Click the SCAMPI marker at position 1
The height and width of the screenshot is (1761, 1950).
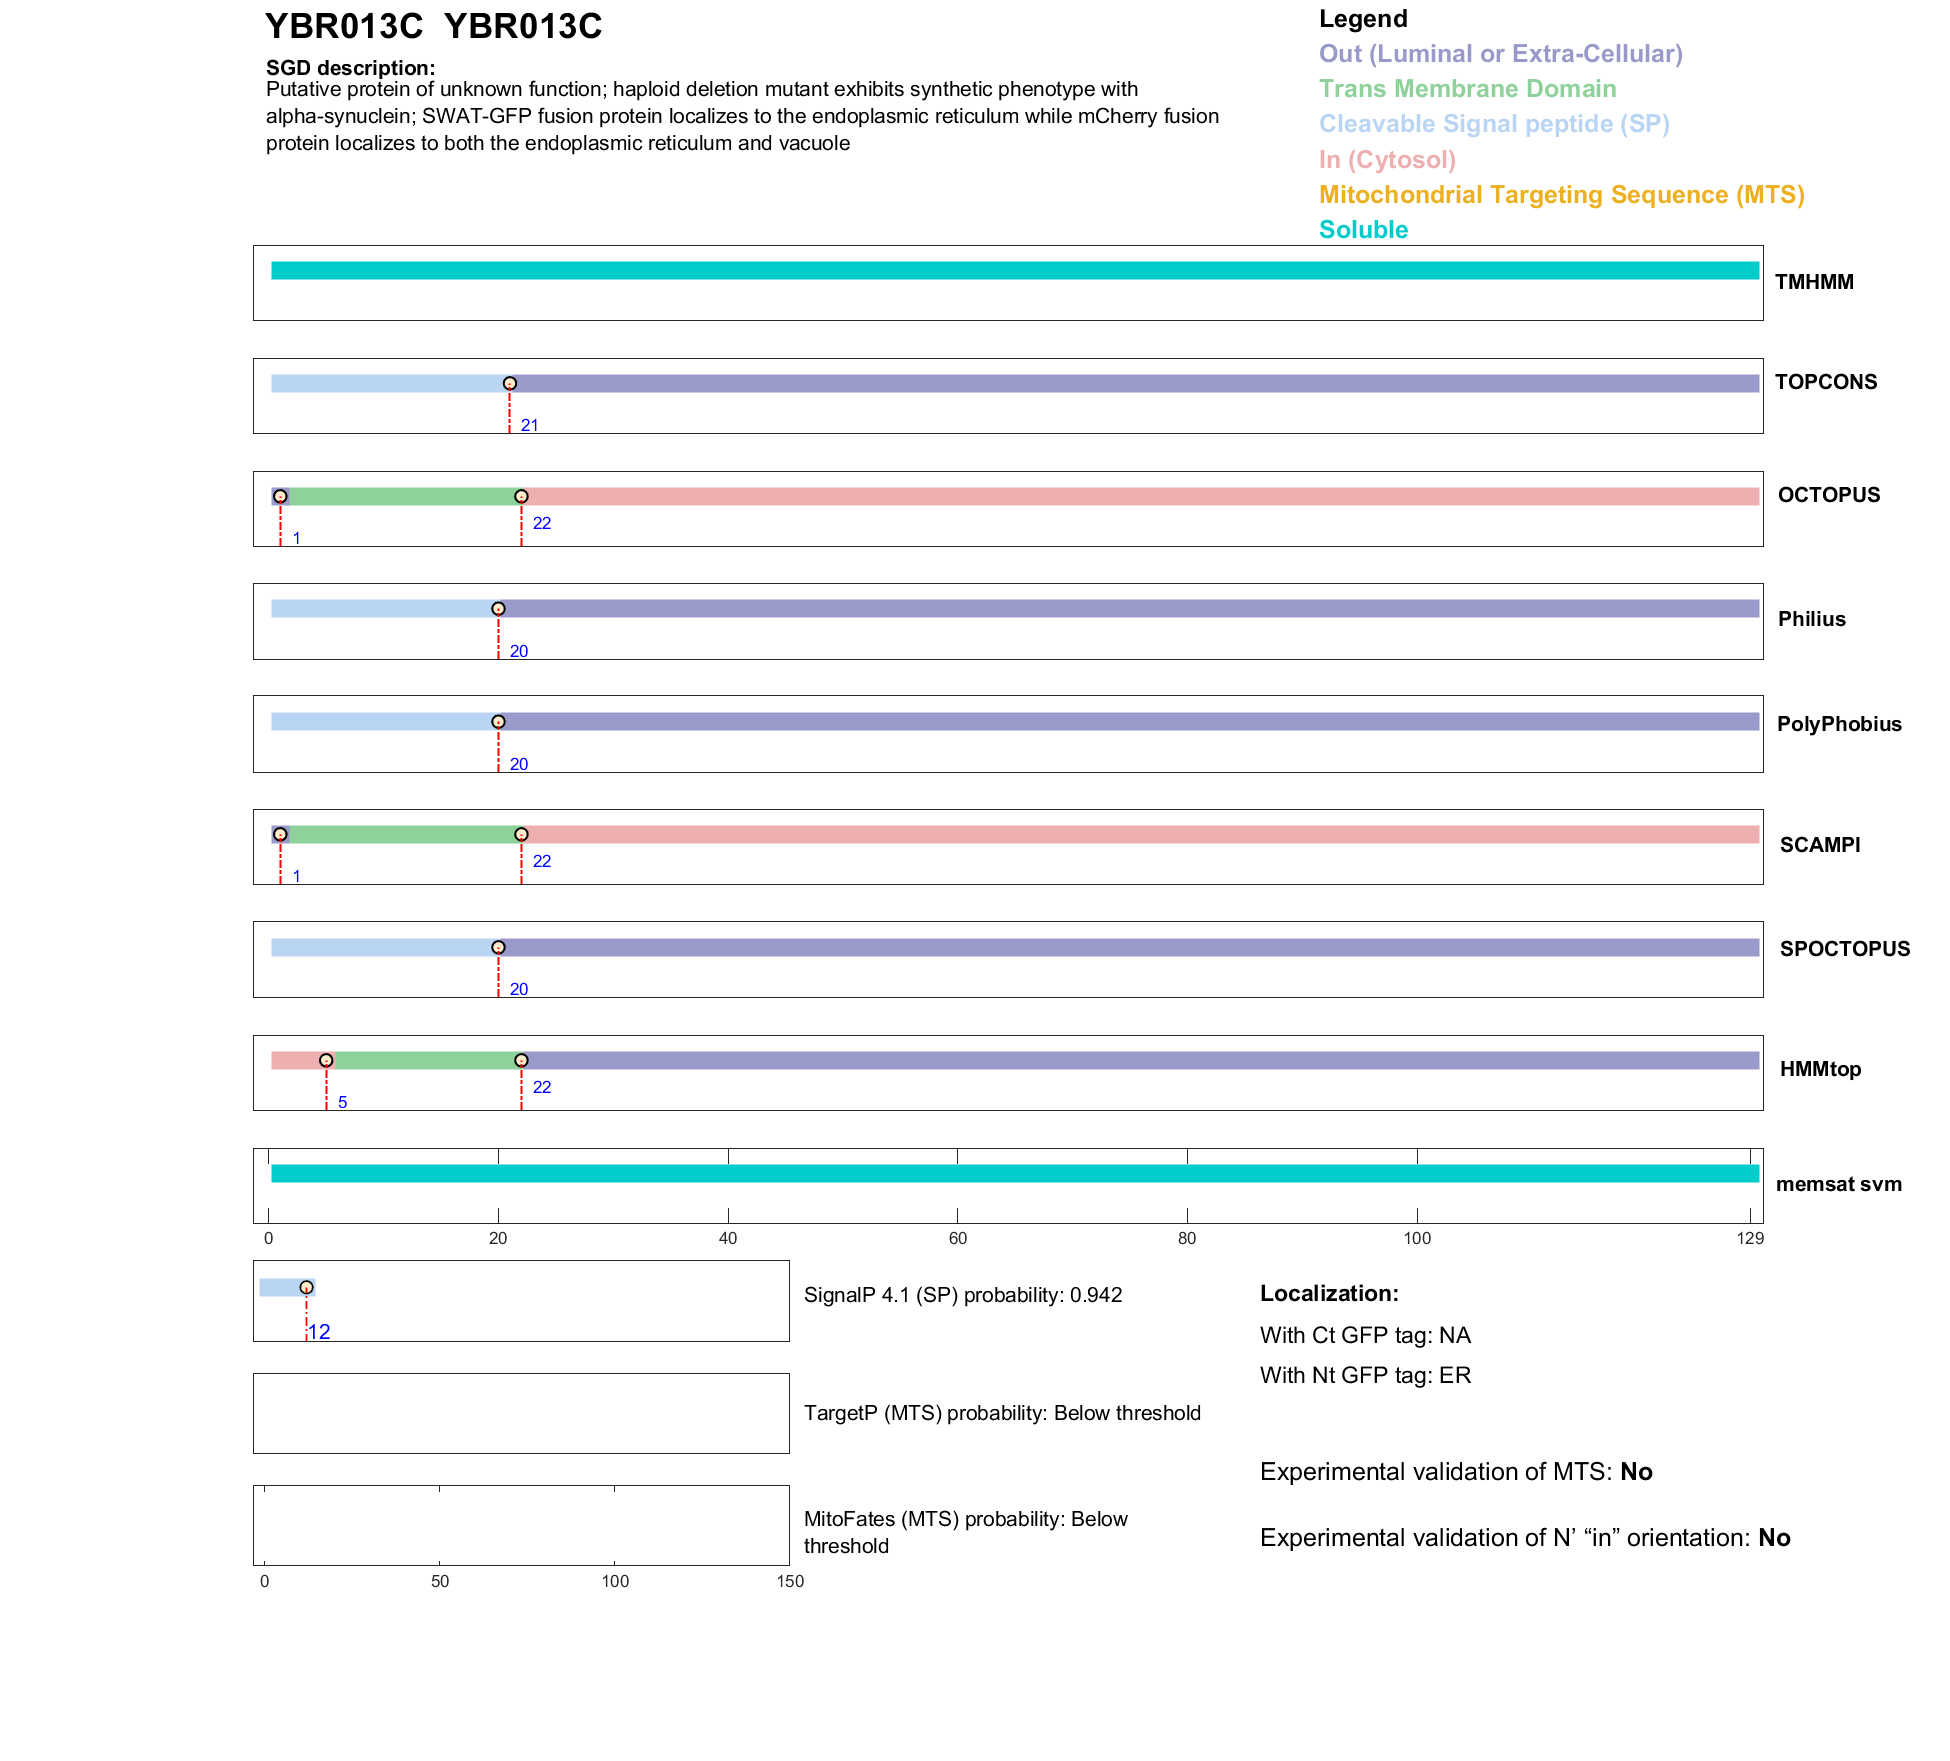point(281,835)
